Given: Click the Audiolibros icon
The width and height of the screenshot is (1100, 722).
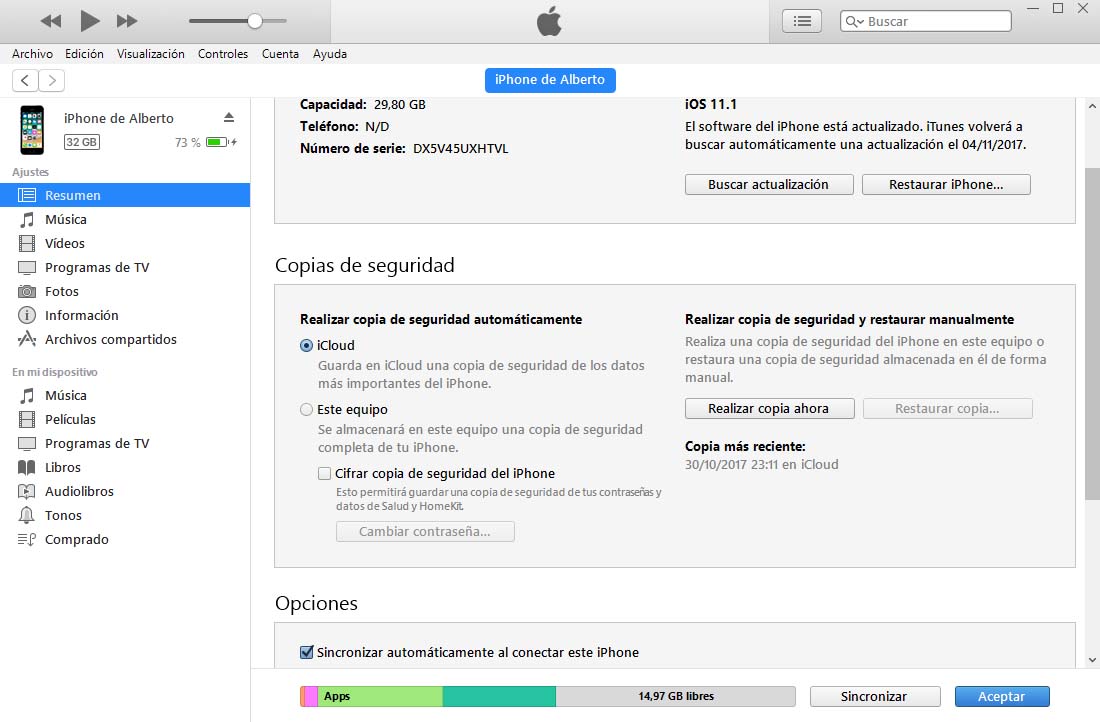Looking at the screenshot, I should click(27, 491).
